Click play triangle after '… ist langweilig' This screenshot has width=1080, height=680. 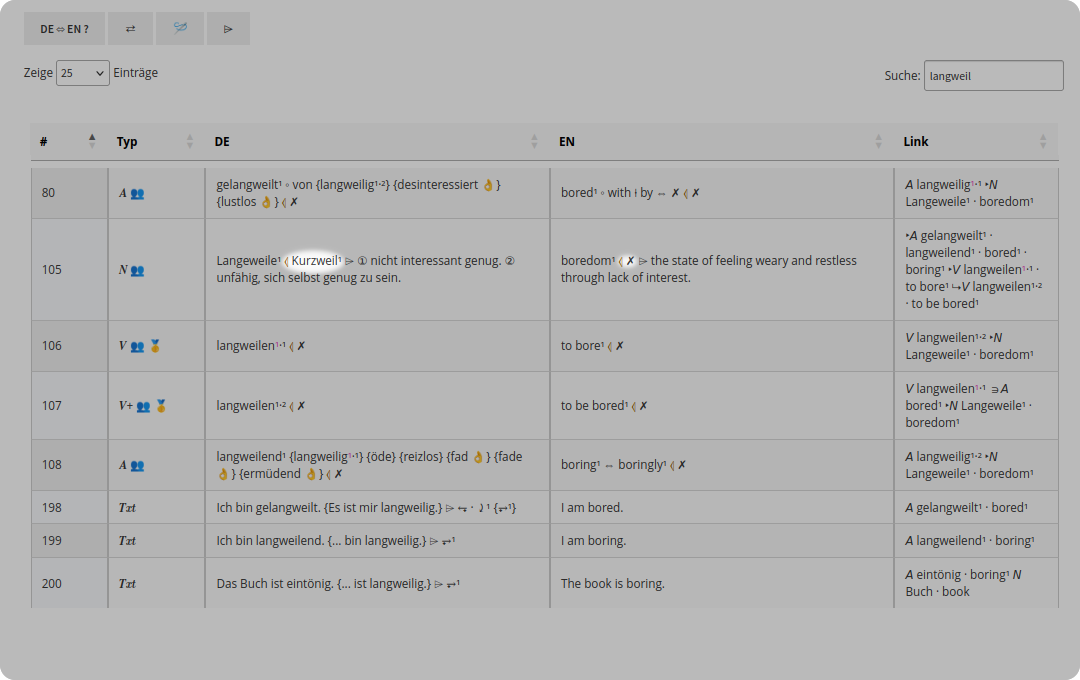coord(439,584)
